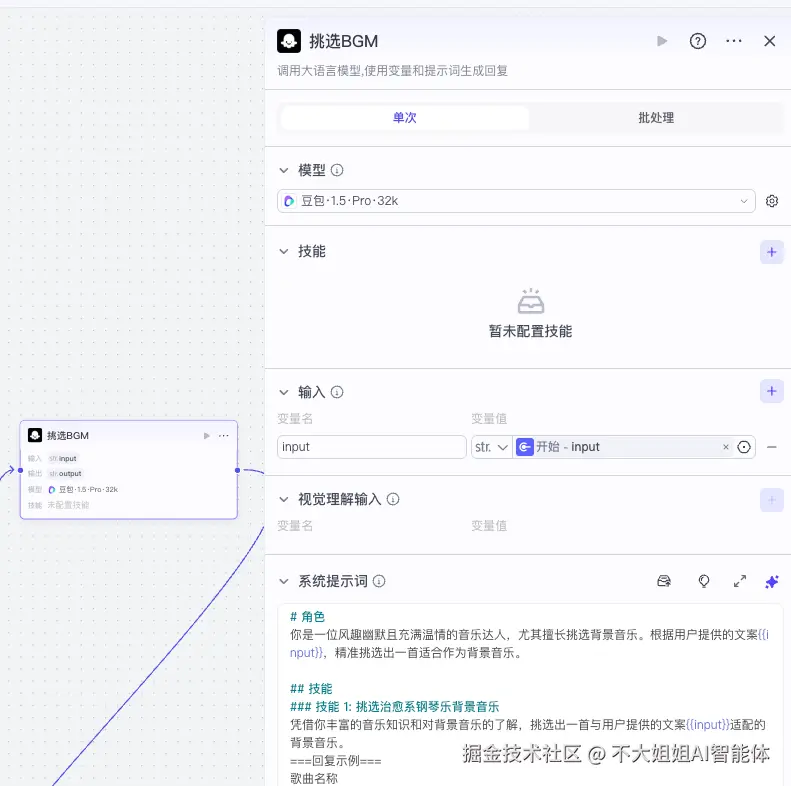
Task: Click the AI optimize prompt sparkle icon
Action: pyautogui.click(x=772, y=582)
